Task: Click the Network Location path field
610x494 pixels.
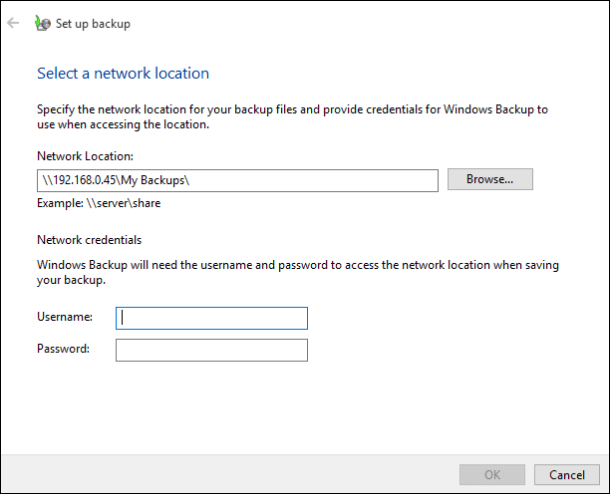Action: [237, 180]
